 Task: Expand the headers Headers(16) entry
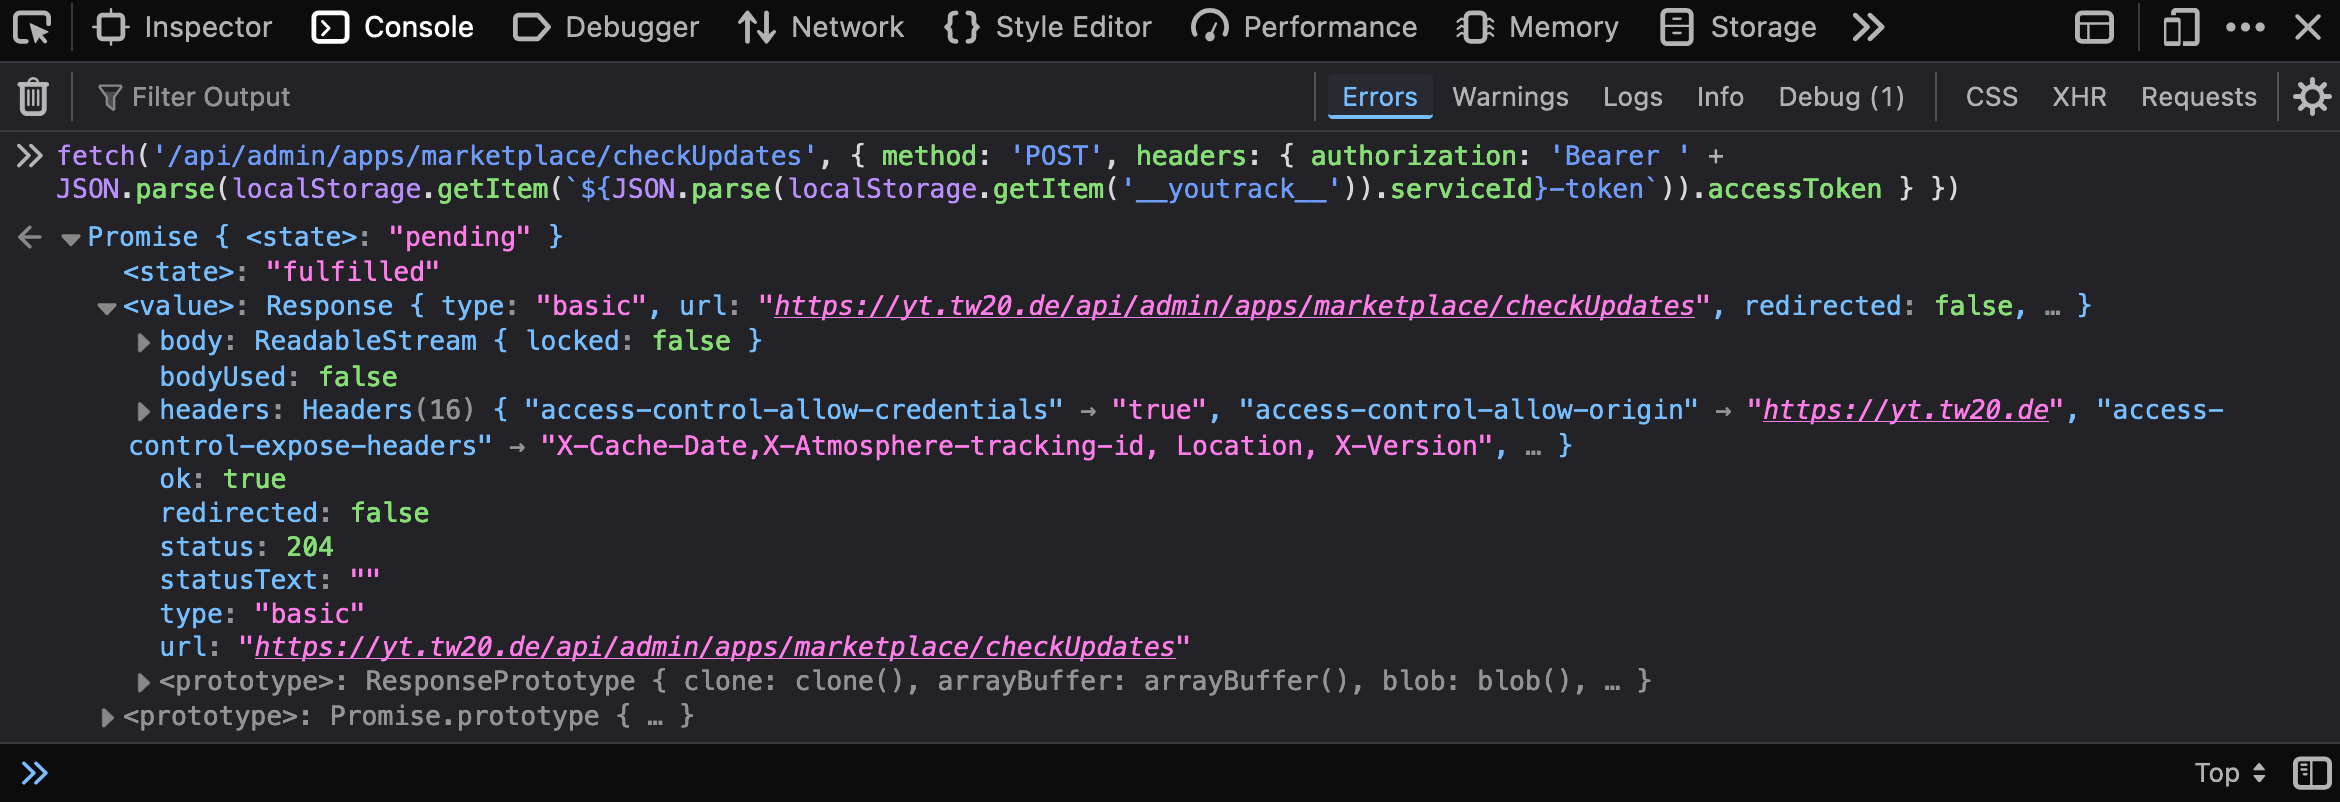(143, 411)
